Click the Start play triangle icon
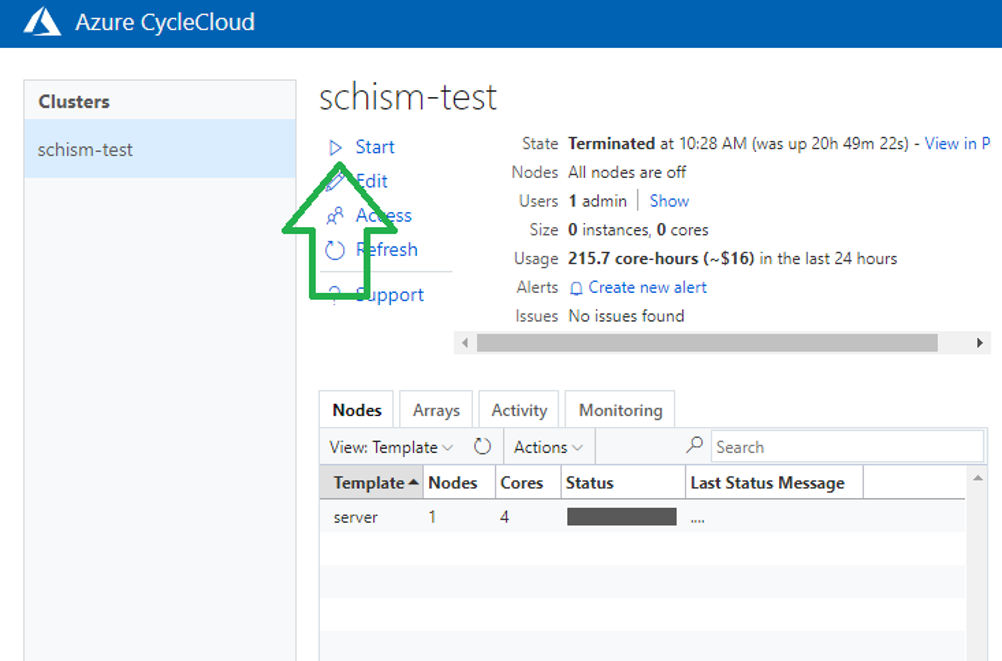The height and width of the screenshot is (661, 1002). click(x=335, y=148)
